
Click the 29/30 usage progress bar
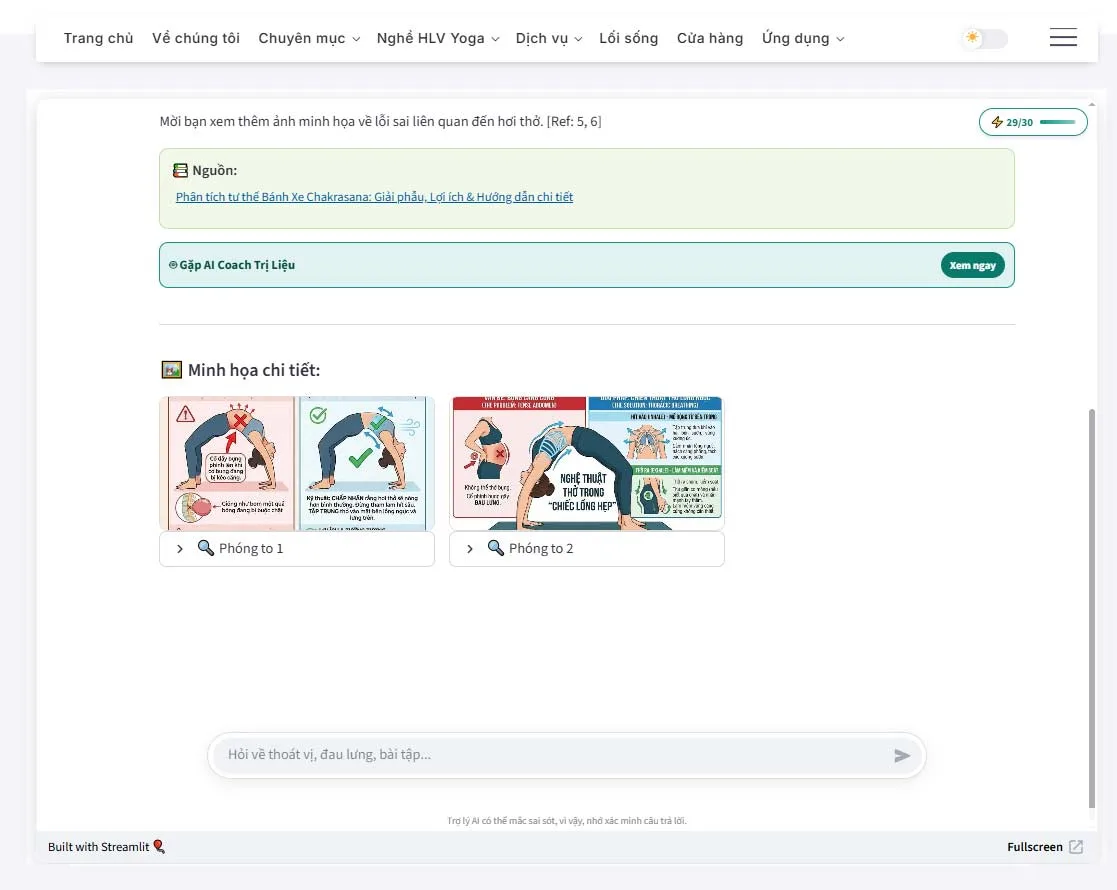coord(1058,122)
